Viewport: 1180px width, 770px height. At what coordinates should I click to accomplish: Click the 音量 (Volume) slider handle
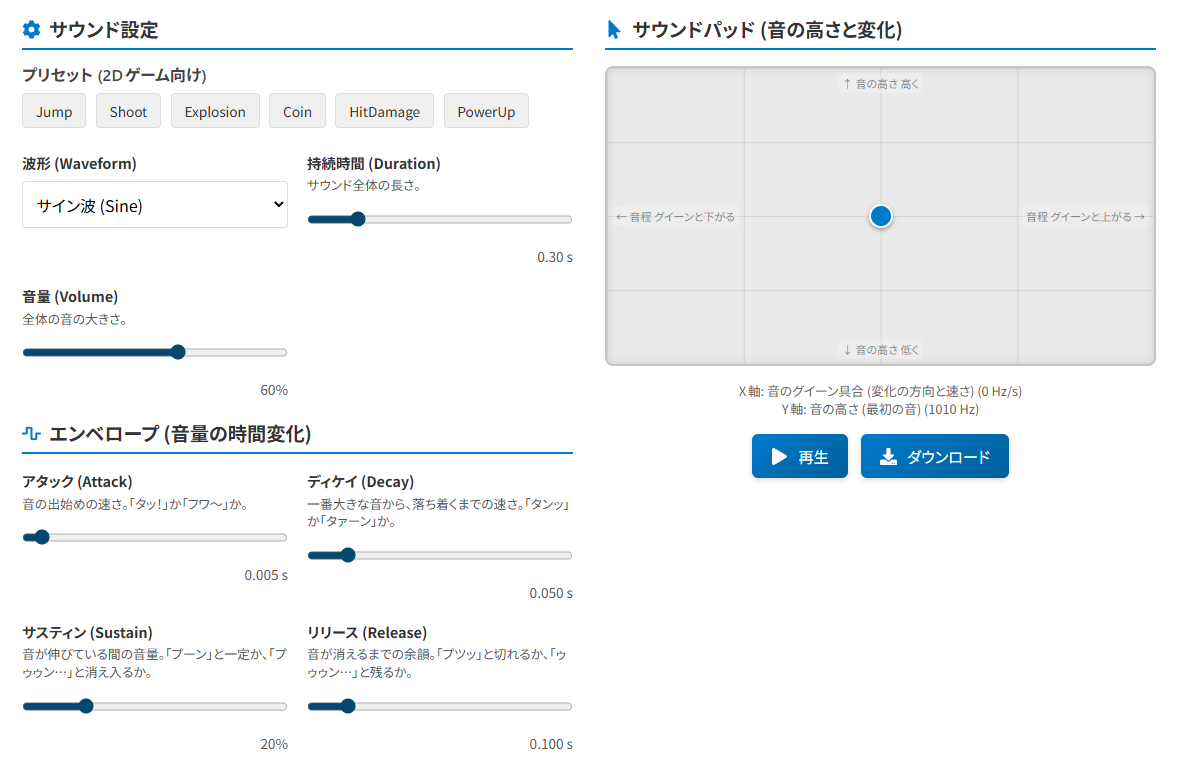[178, 352]
